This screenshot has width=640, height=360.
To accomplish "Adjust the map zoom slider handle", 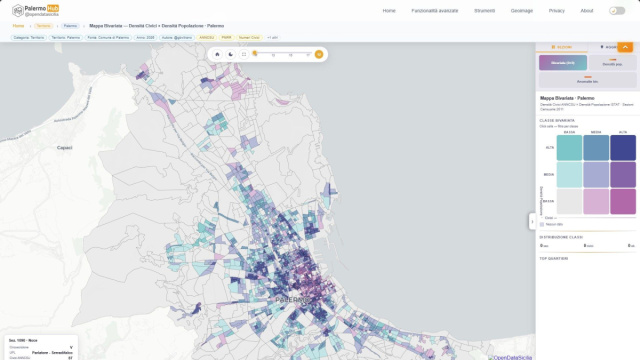I will tap(255, 53).
